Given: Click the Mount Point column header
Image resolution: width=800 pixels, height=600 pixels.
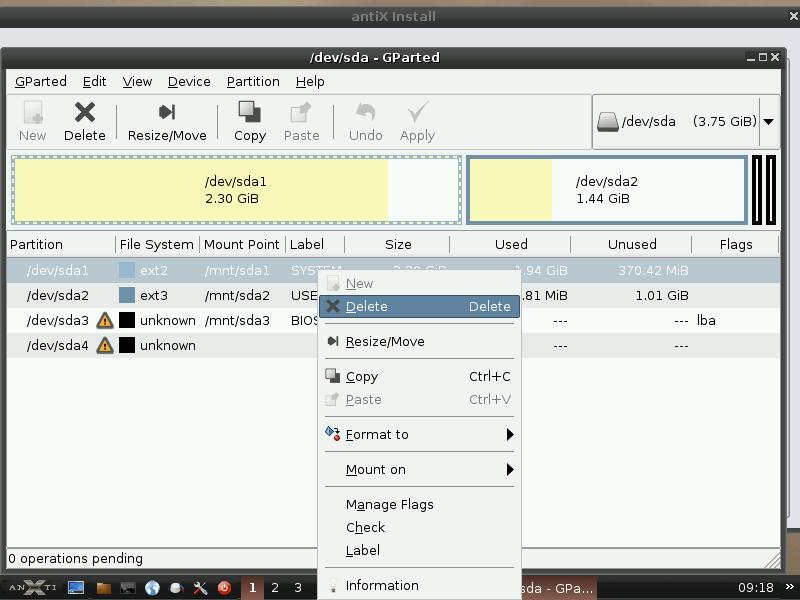Looking at the screenshot, I should 242,244.
